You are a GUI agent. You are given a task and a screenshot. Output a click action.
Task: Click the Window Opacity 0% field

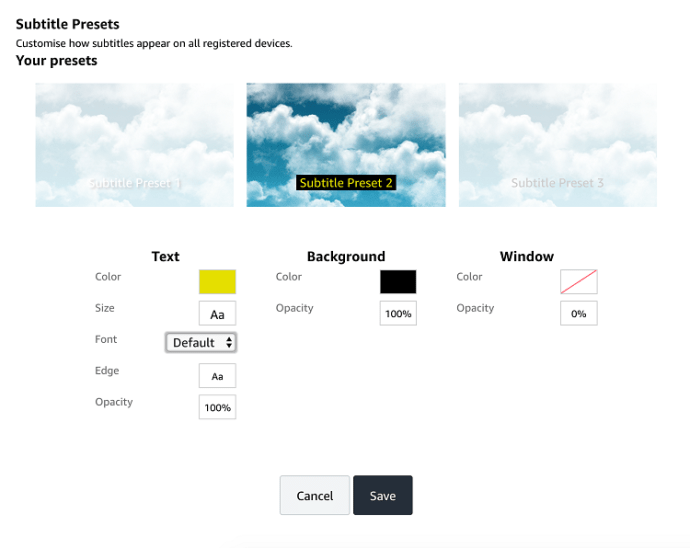point(579,314)
